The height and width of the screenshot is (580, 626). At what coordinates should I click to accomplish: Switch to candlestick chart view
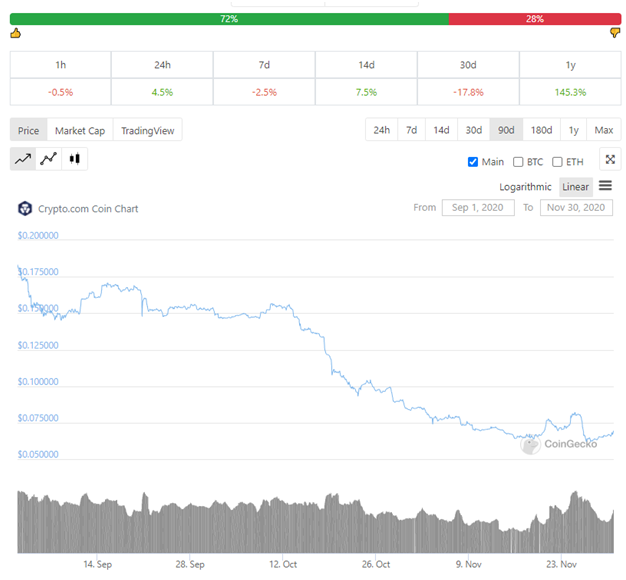coord(74,159)
